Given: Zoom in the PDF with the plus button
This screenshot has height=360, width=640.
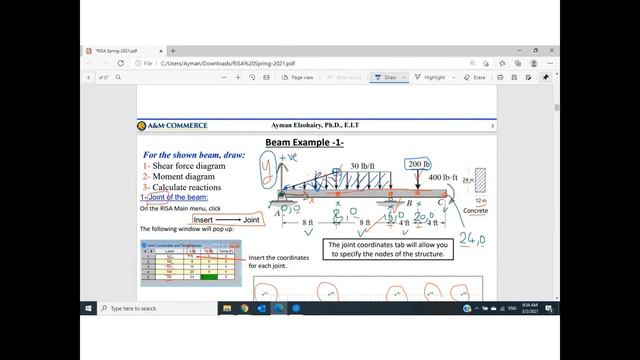Looking at the screenshot, I should point(238,77).
